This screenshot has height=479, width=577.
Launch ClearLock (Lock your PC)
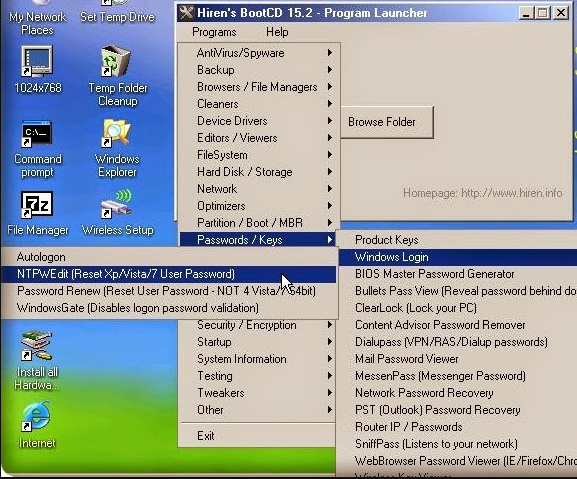457,308
